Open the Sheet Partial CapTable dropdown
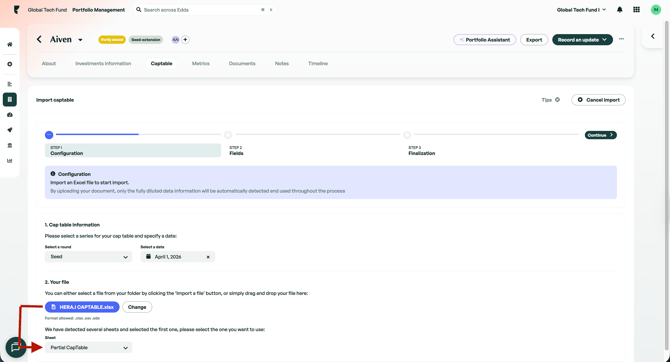 point(88,347)
